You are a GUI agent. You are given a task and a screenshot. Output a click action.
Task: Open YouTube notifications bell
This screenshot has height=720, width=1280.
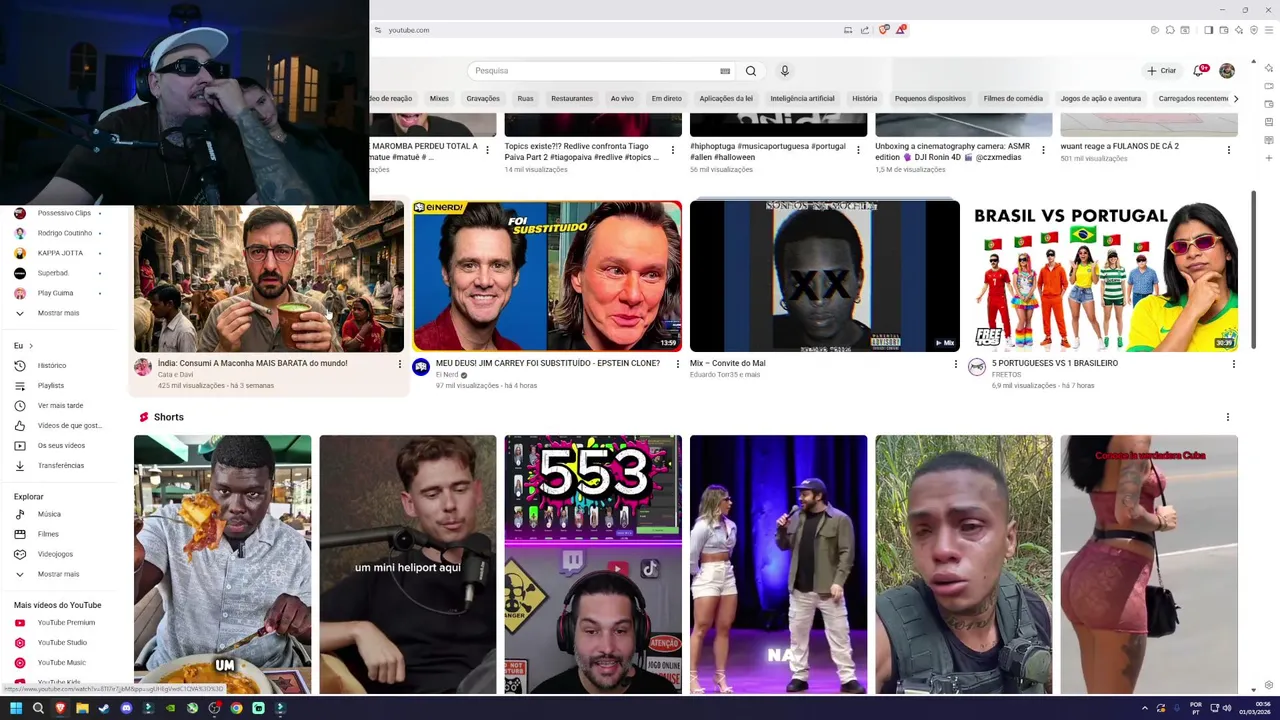[x=1199, y=71]
